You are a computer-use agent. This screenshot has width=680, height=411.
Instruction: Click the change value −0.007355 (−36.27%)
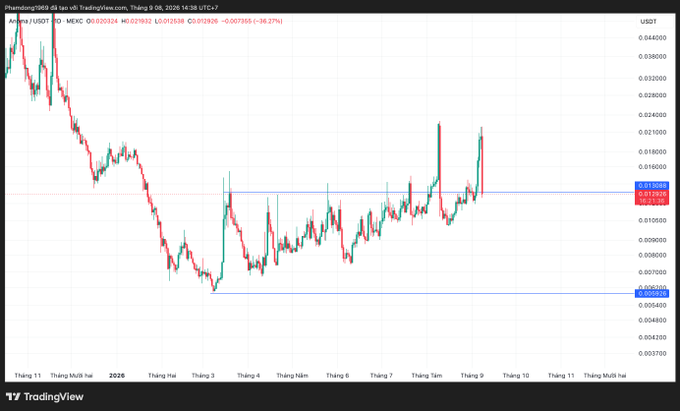tap(252, 21)
